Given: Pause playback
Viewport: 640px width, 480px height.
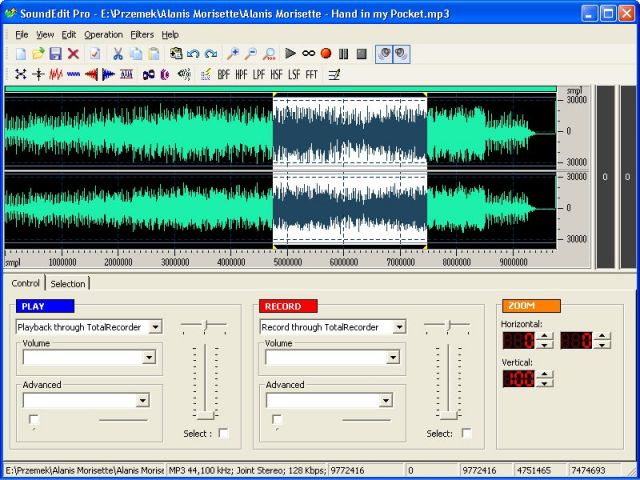Looking at the screenshot, I should point(344,53).
